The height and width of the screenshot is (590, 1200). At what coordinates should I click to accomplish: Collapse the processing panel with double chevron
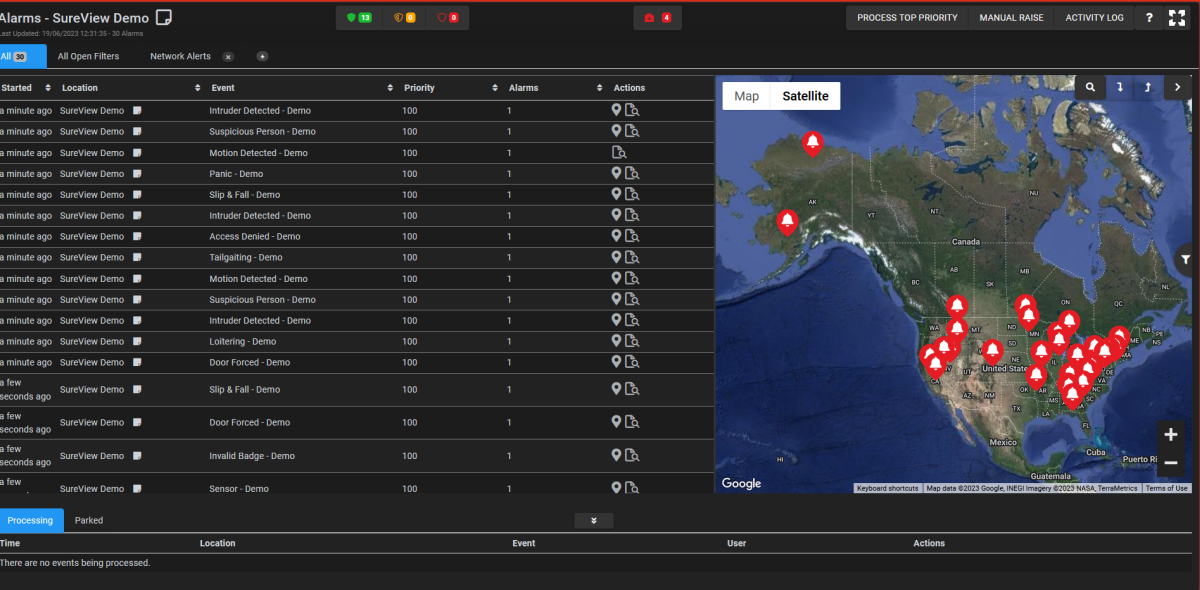coord(594,521)
